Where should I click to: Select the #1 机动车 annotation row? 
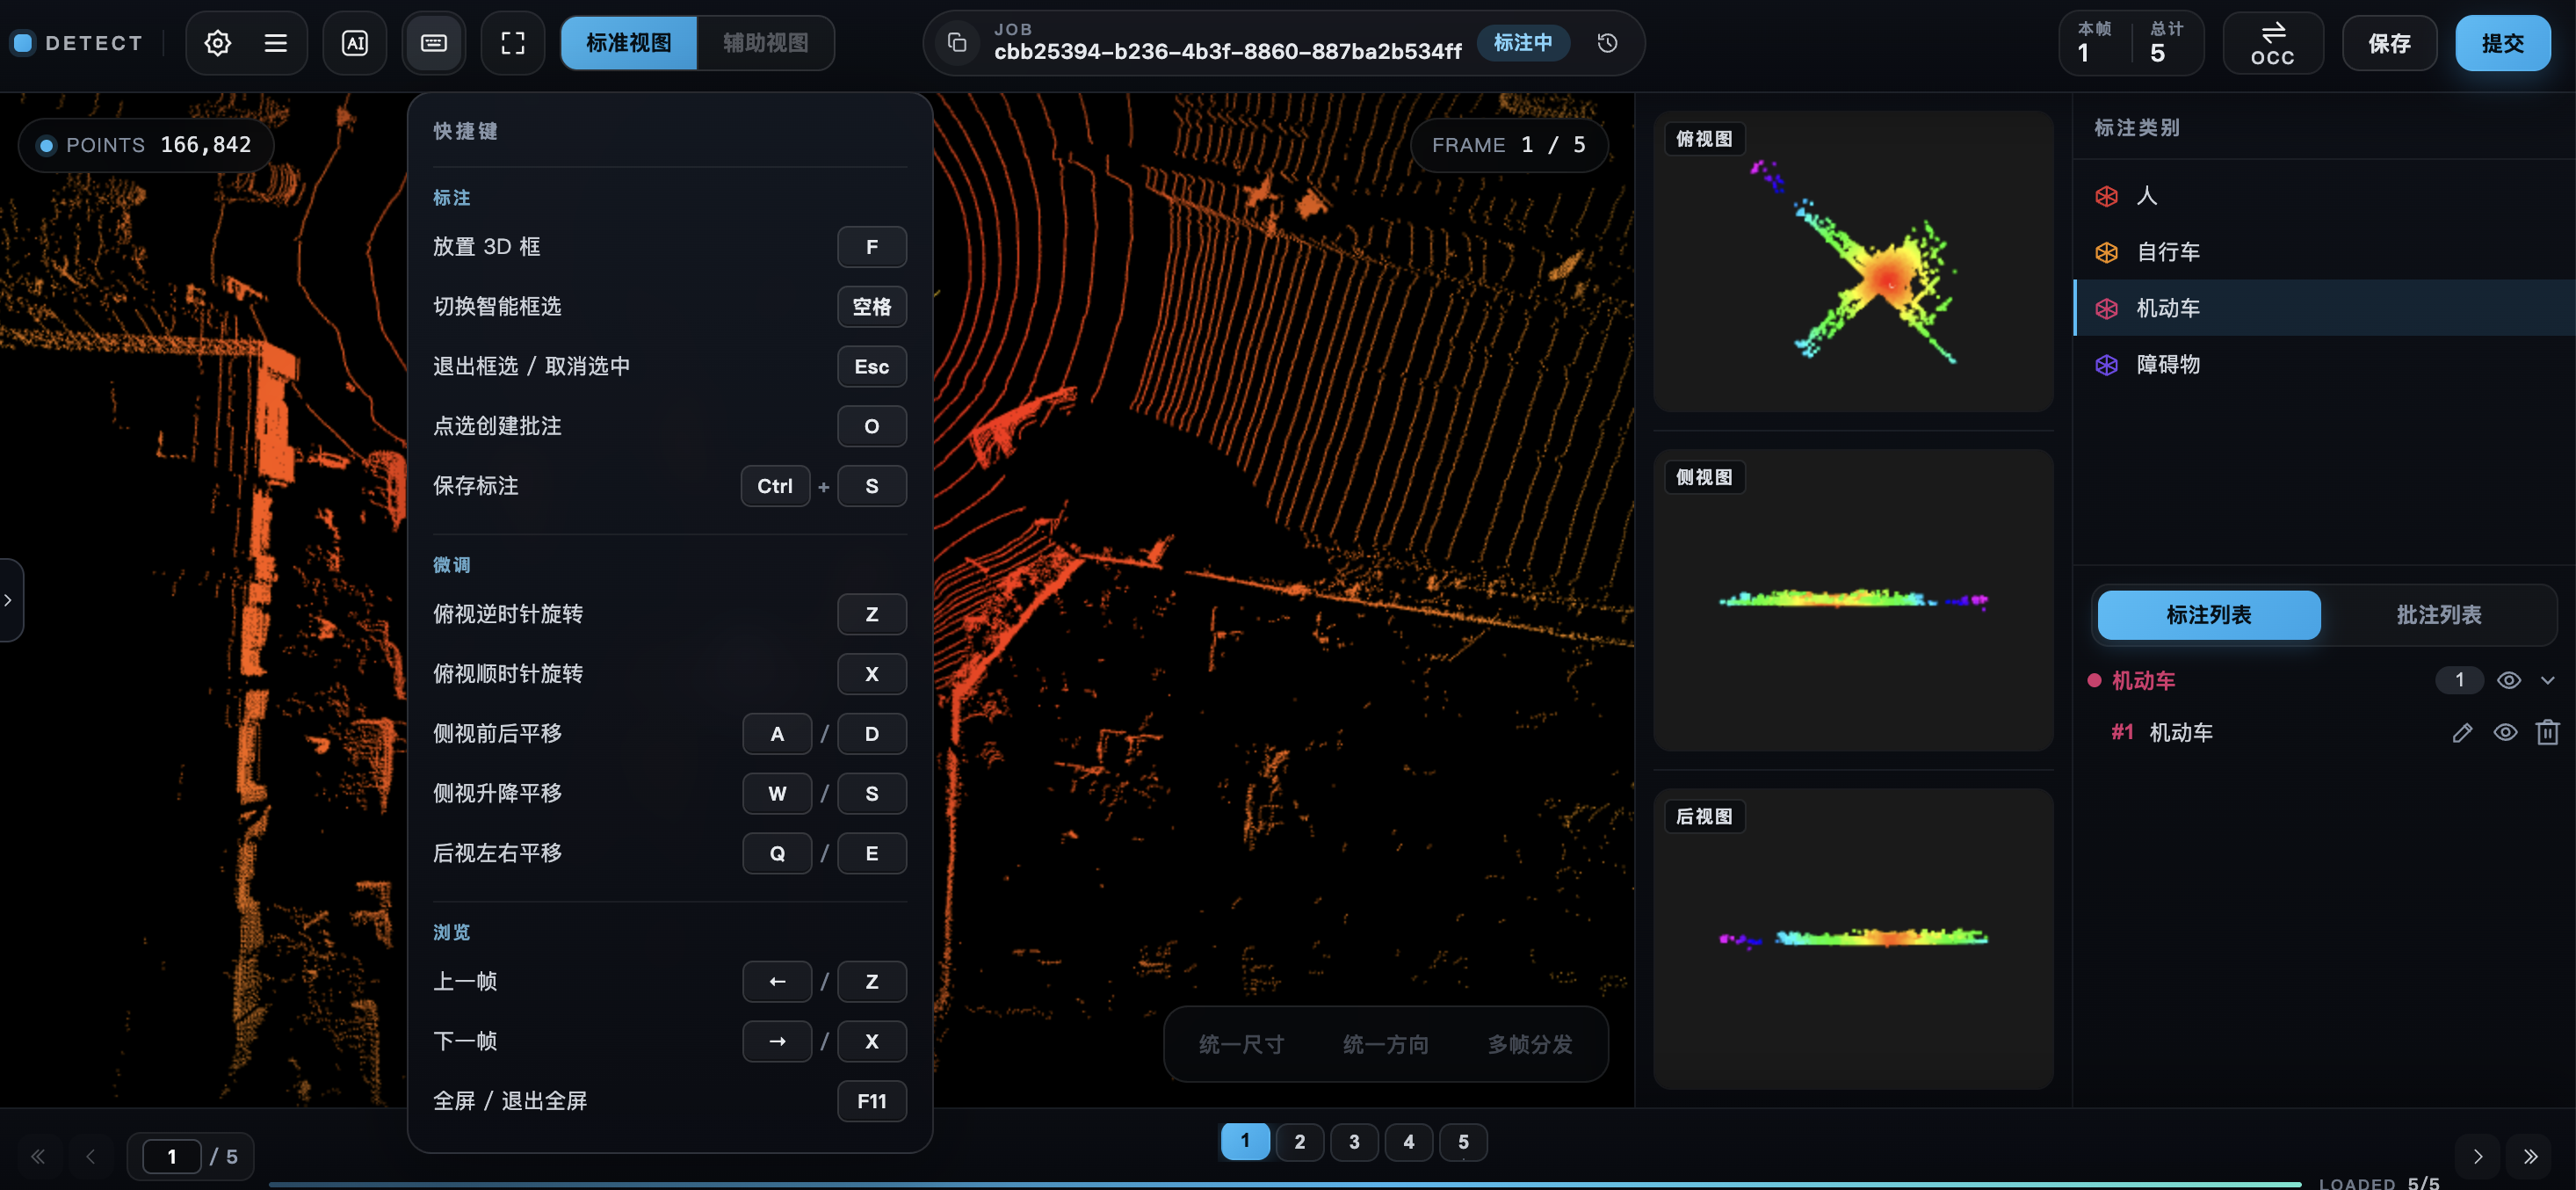pyautogui.click(x=2324, y=733)
